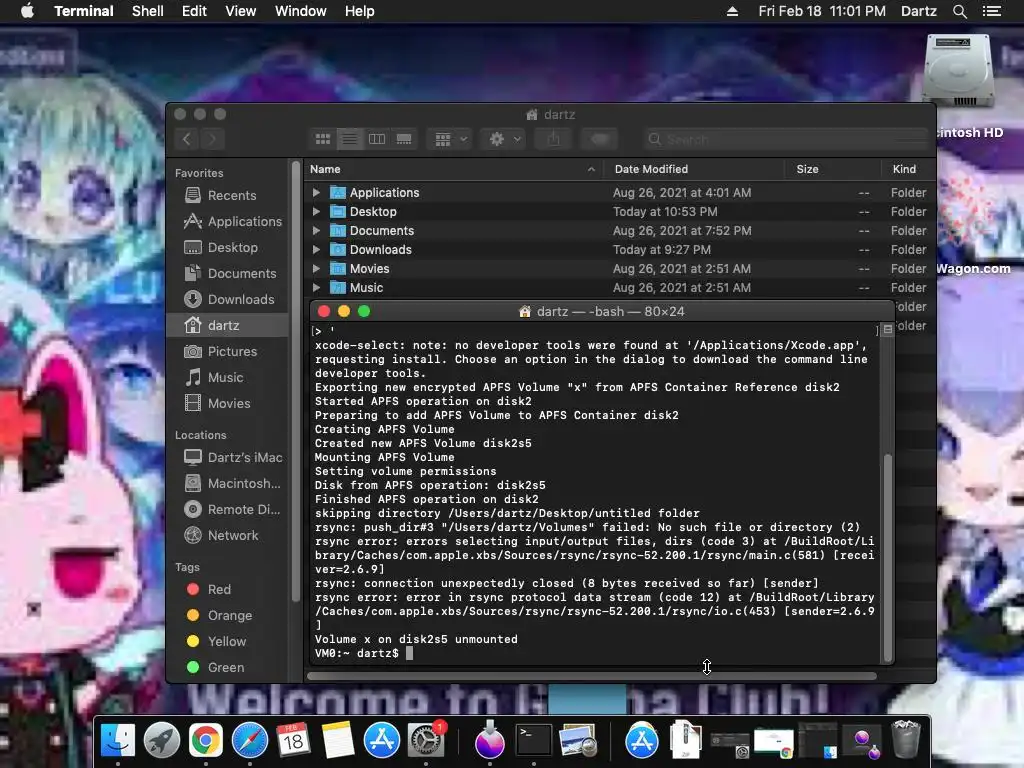1024x768 pixels.
Task: Click Finder Edit Tags toolbar button
Action: click(600, 139)
